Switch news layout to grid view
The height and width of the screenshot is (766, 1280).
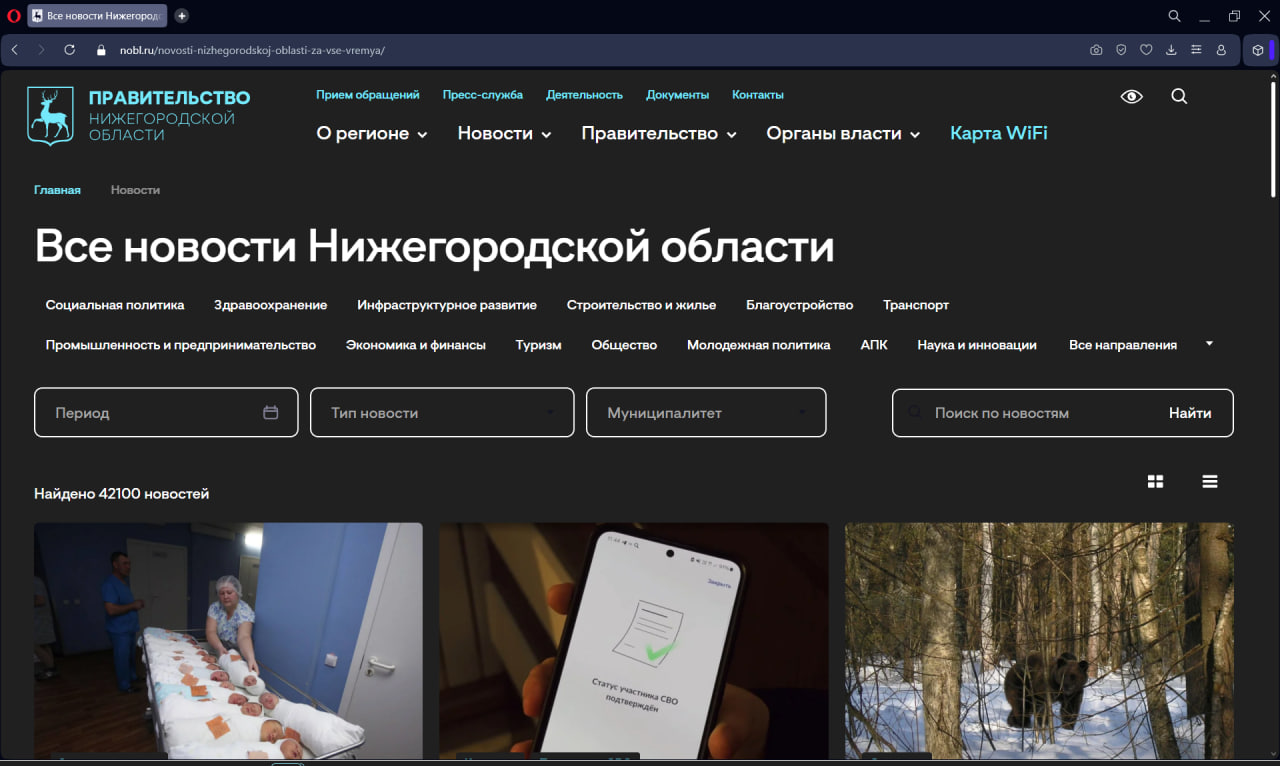[1155, 481]
